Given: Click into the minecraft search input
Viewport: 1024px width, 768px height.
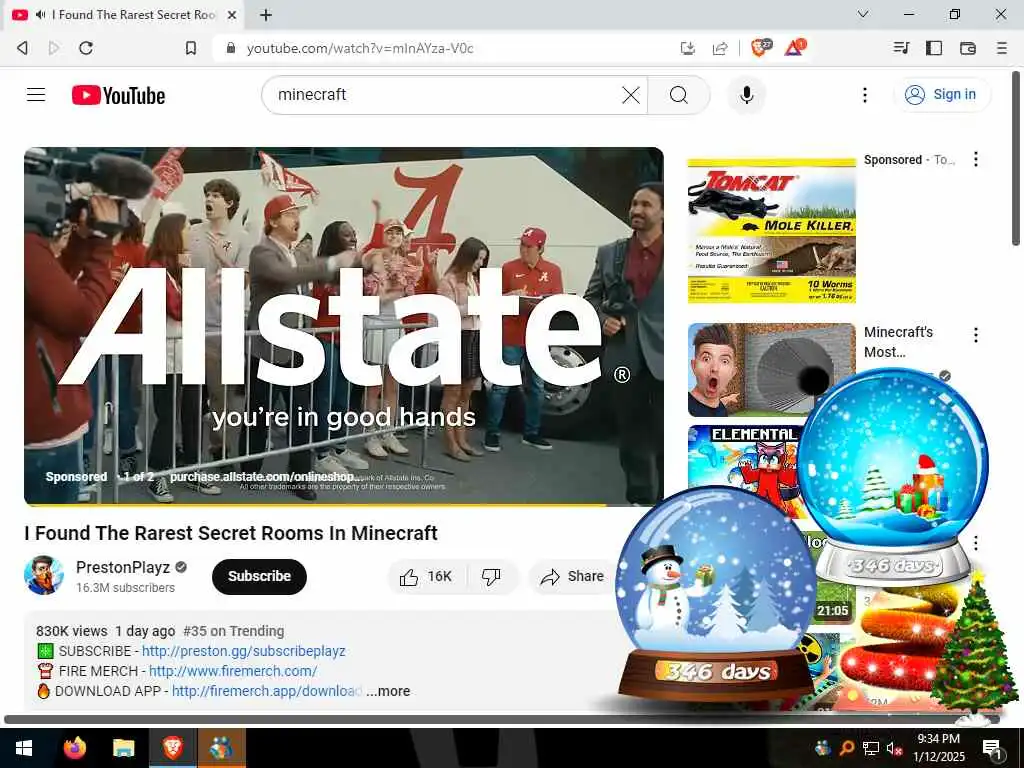Looking at the screenshot, I should point(444,95).
